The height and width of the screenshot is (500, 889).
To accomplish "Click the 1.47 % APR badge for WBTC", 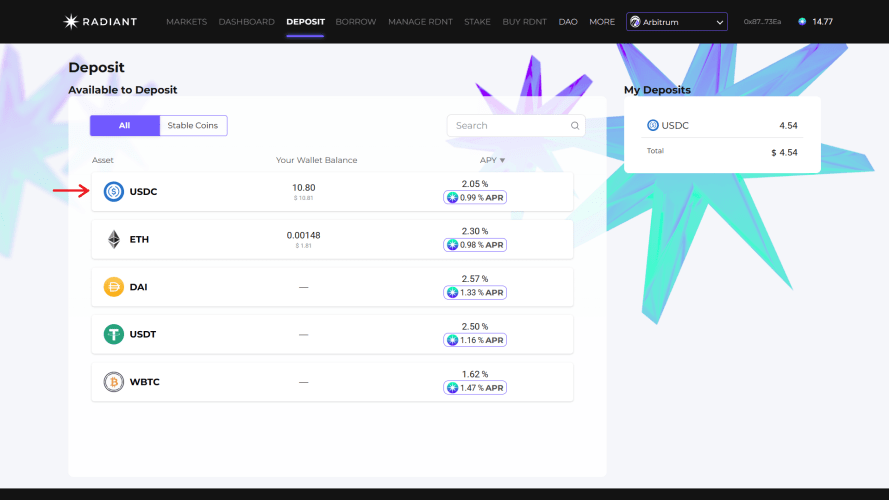I will pyautogui.click(x=475, y=388).
